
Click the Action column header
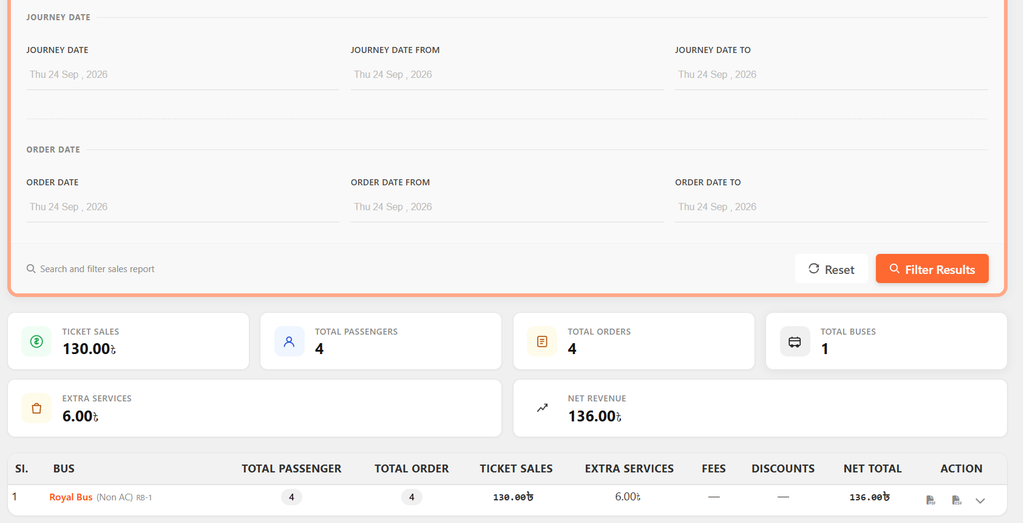pos(961,469)
